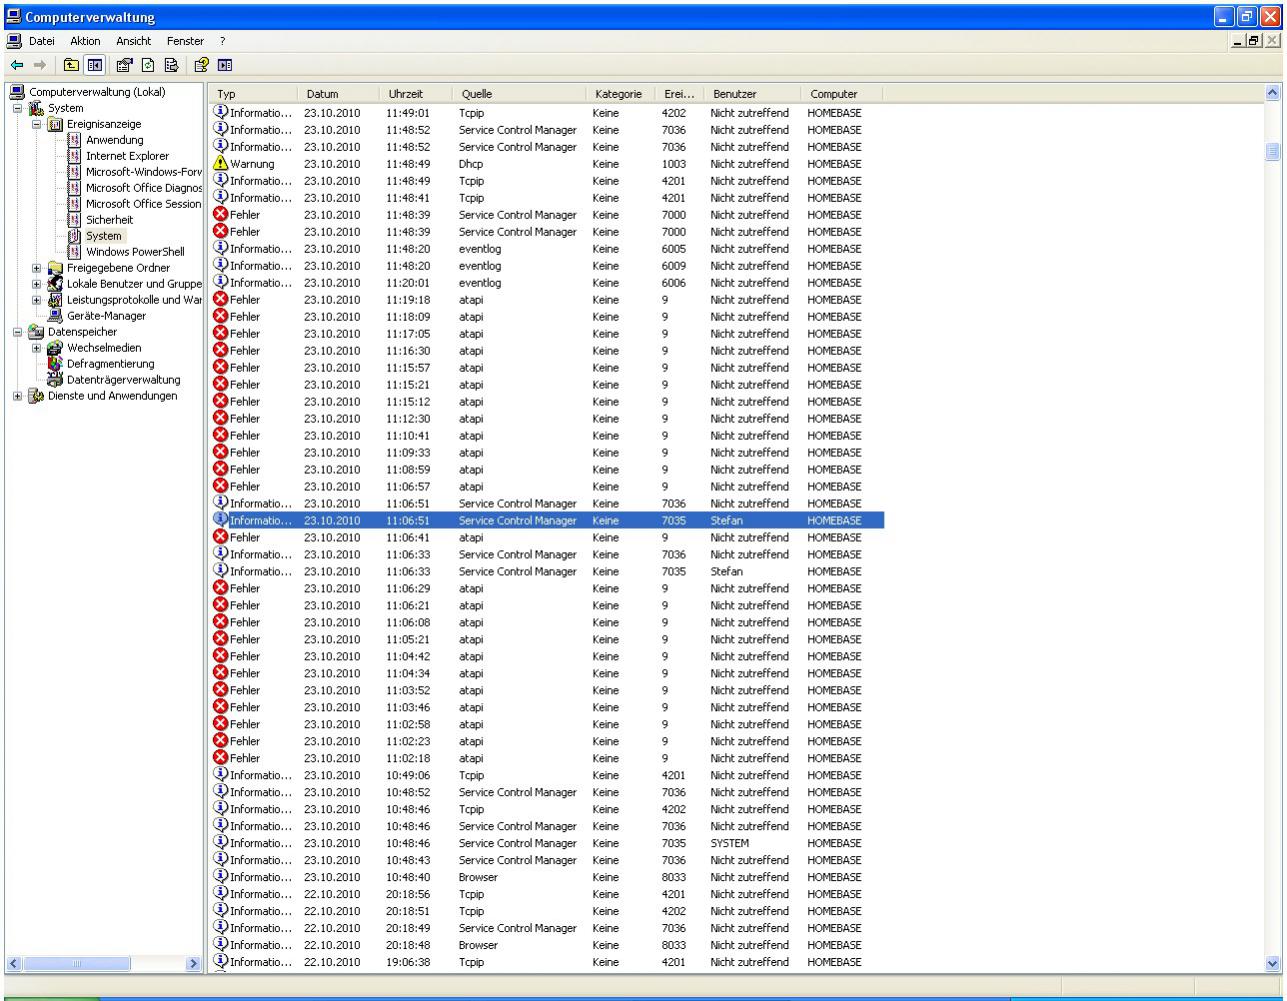Select the event row with user SYSTEM
The height and width of the screenshot is (1001, 1287).
point(548,843)
